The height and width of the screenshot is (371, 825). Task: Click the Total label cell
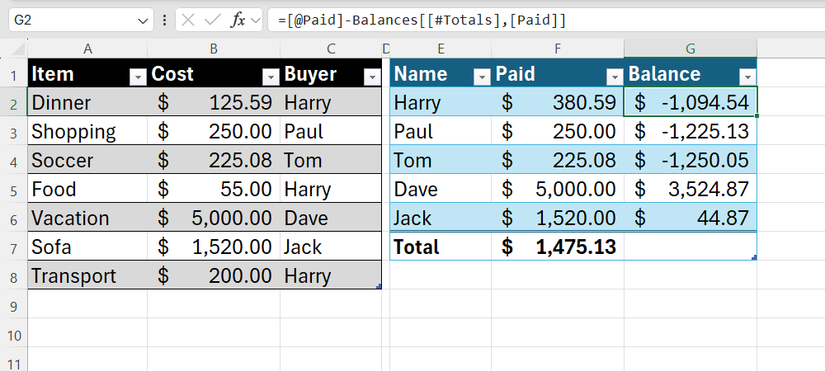coord(441,247)
